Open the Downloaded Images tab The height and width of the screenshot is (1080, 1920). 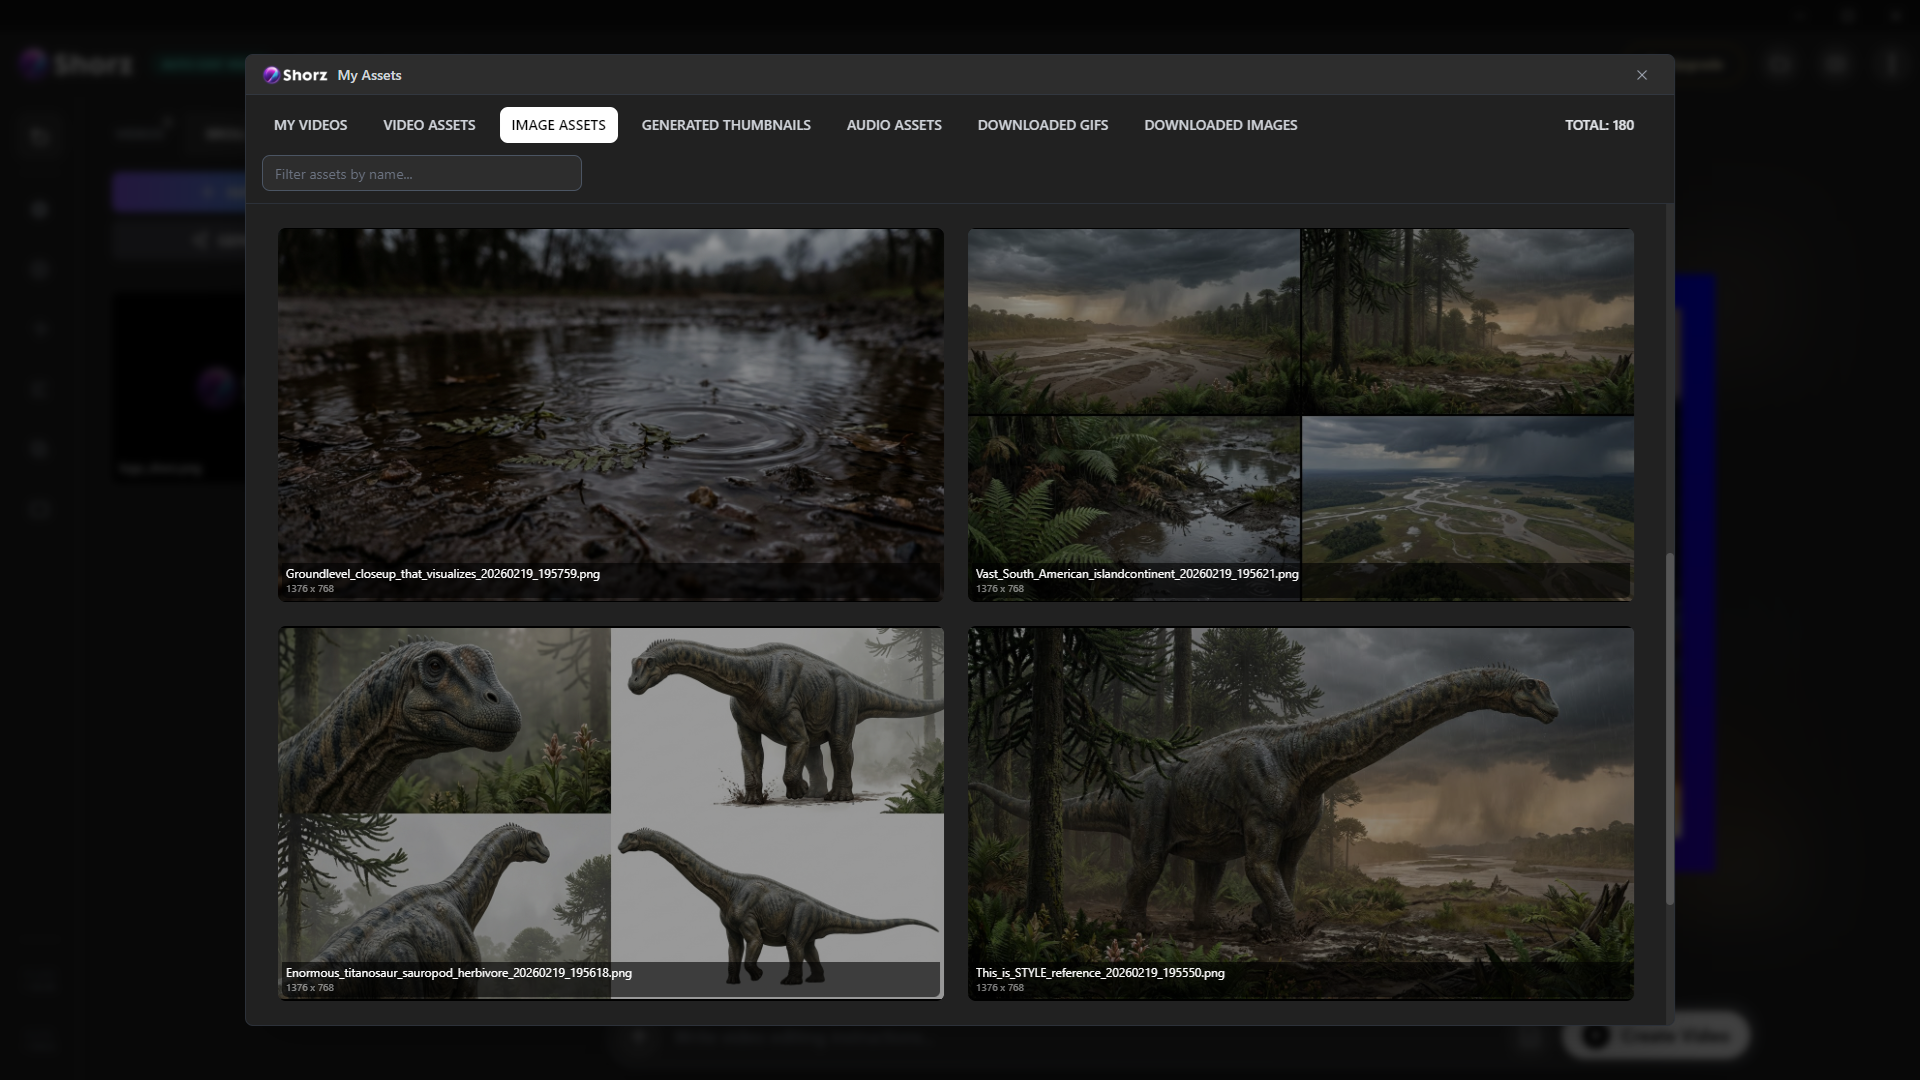pos(1220,125)
